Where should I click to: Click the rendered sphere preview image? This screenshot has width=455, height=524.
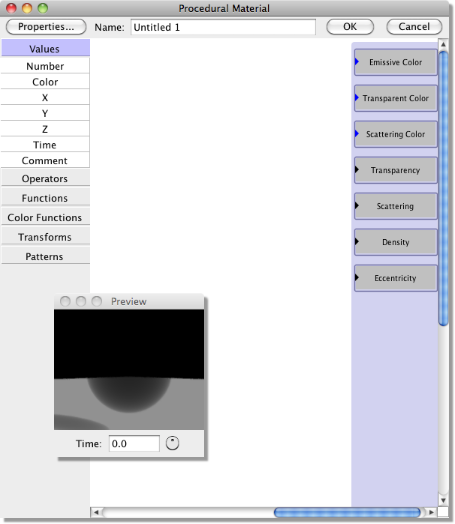click(x=129, y=369)
